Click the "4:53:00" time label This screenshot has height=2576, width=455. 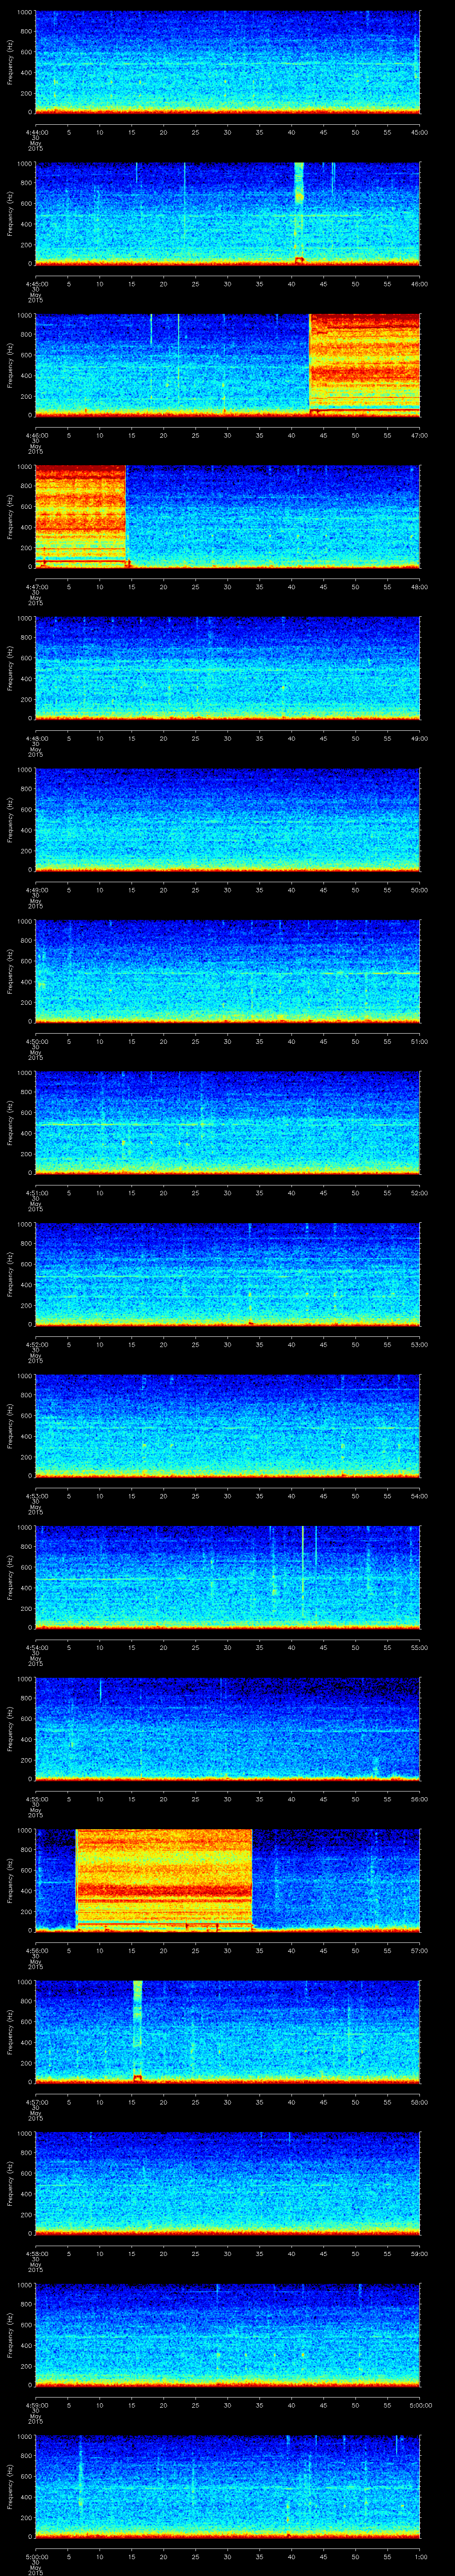(36, 1496)
